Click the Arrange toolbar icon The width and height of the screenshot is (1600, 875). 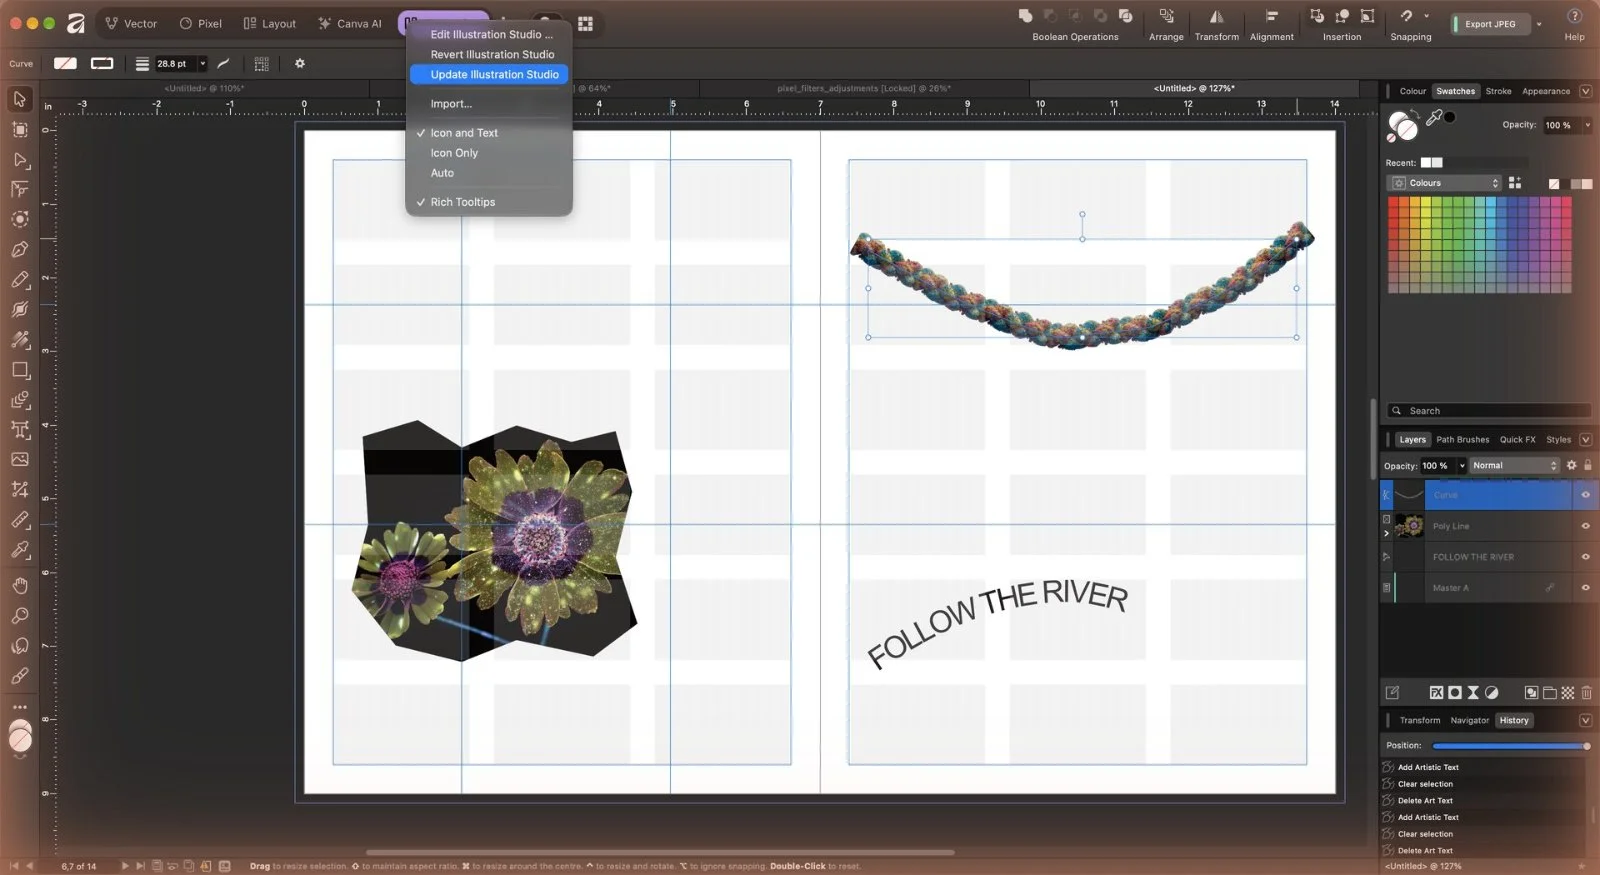pyautogui.click(x=1166, y=16)
